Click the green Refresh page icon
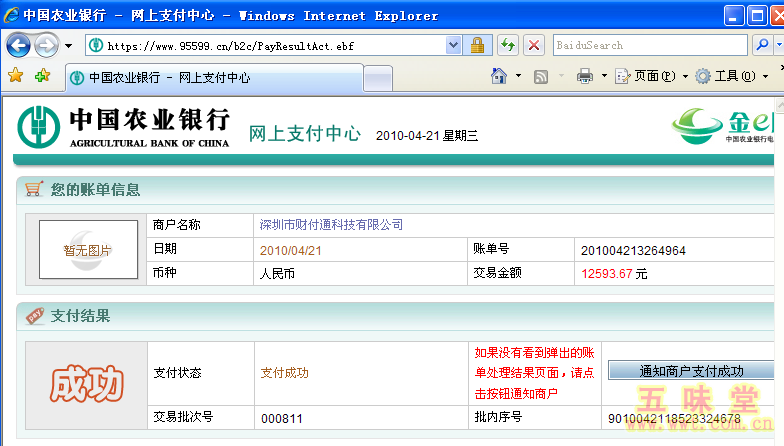784x446 pixels. point(507,45)
